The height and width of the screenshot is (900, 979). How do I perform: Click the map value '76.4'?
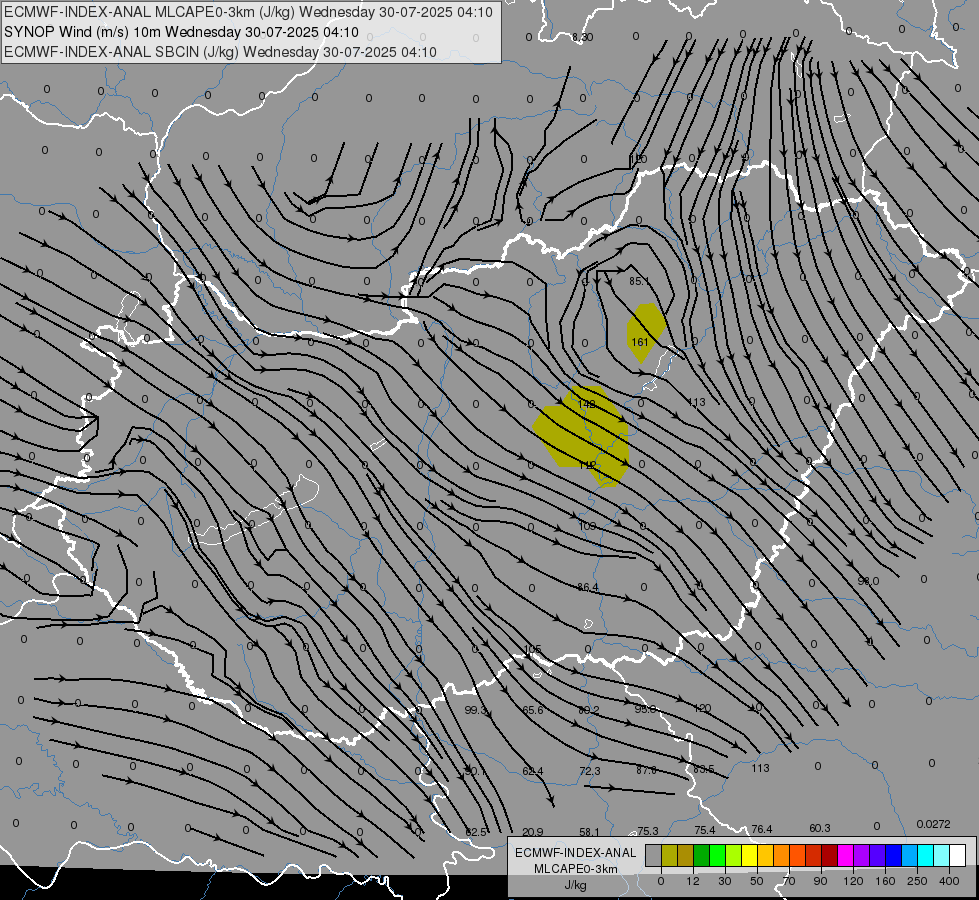click(x=762, y=829)
